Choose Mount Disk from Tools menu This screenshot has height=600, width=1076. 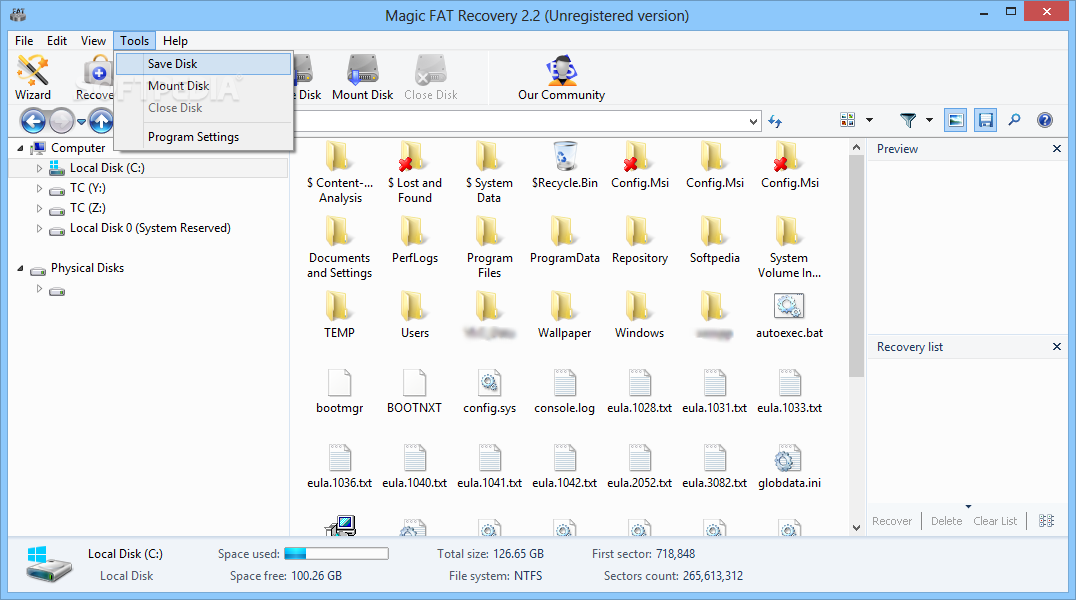point(203,86)
